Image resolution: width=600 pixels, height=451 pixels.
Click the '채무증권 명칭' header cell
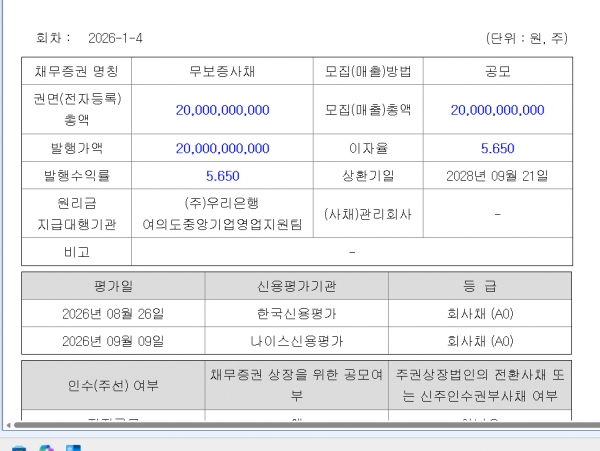pyautogui.click(x=77, y=71)
